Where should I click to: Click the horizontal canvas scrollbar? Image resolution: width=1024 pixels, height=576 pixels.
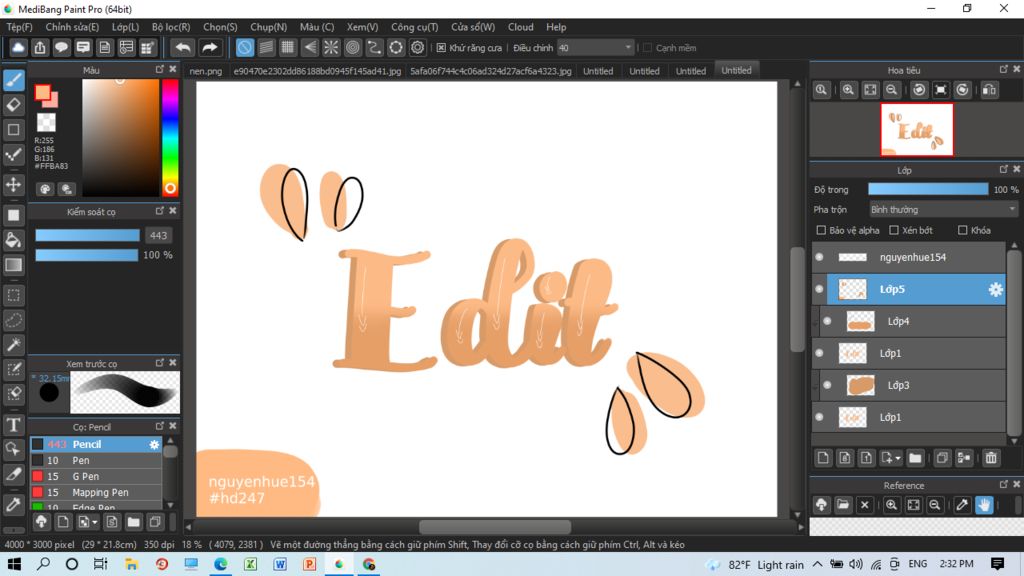[494, 526]
